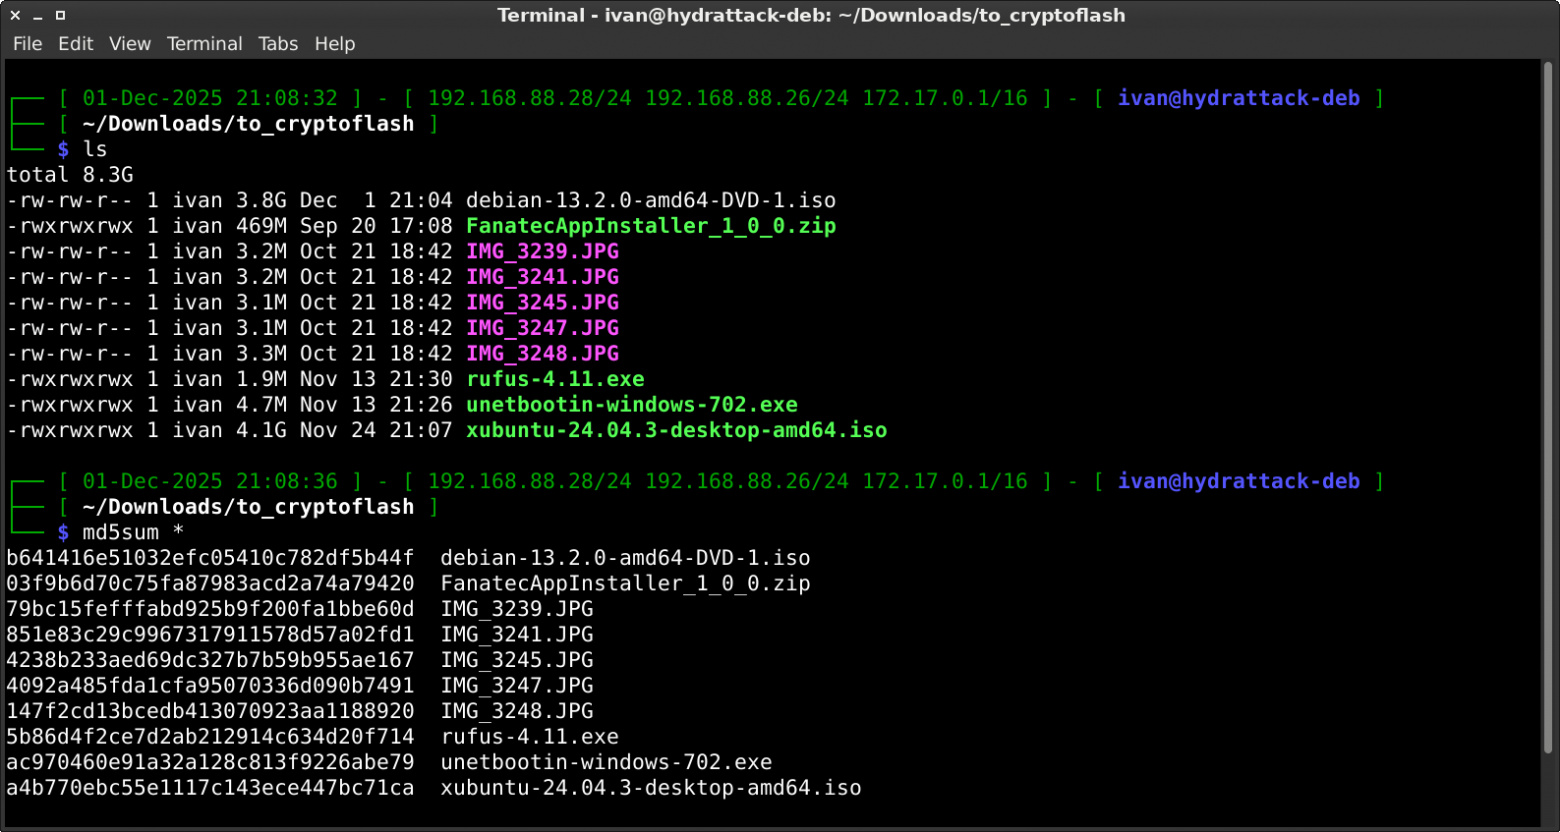The height and width of the screenshot is (832, 1560).
Task: Click white rufus-4.11.exe in the md5sum output
Action: (530, 737)
